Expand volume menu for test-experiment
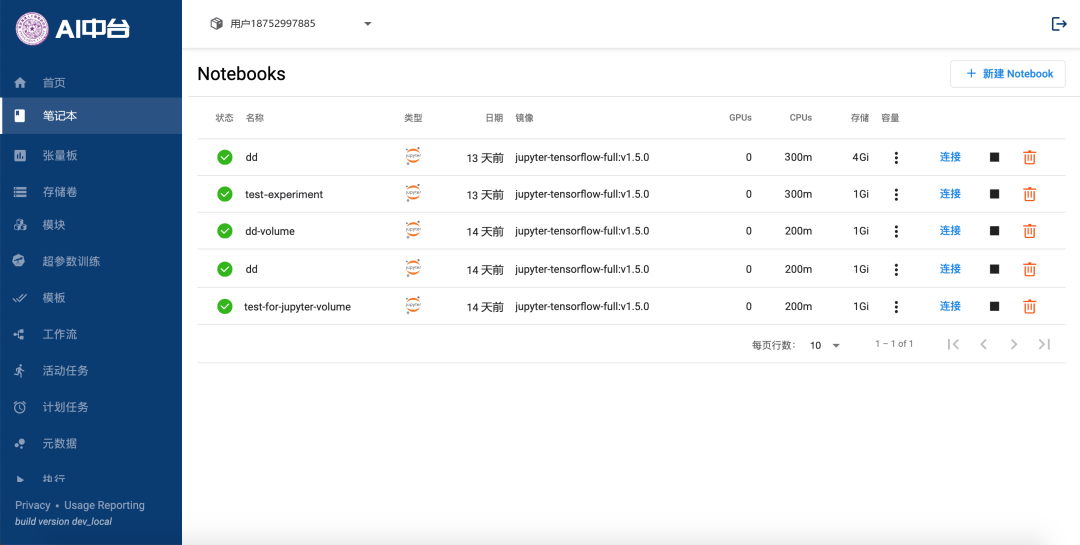Image resolution: width=1080 pixels, height=545 pixels. [896, 194]
